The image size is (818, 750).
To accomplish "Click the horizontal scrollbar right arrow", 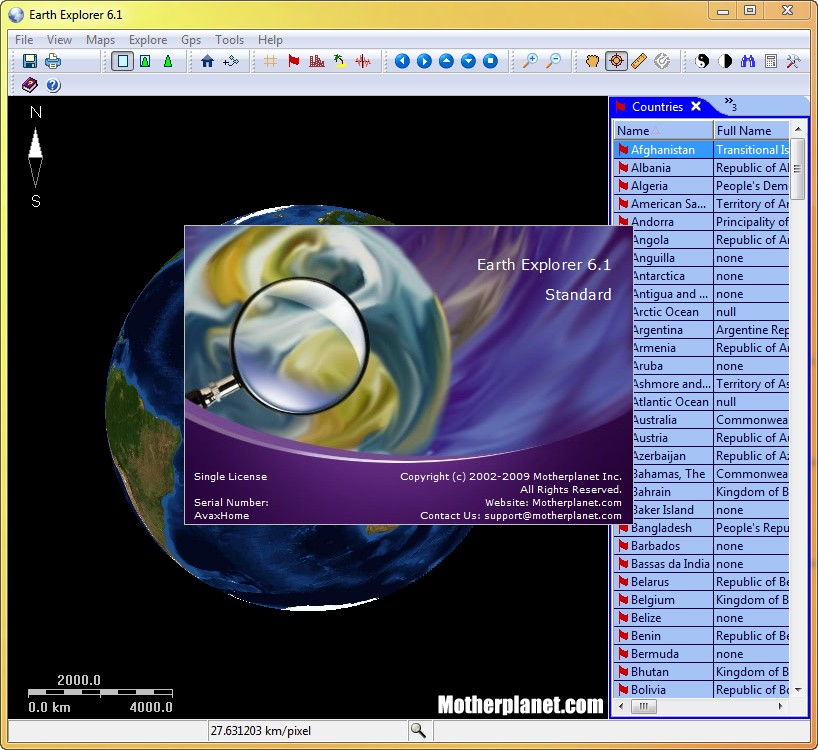I will click(x=780, y=707).
